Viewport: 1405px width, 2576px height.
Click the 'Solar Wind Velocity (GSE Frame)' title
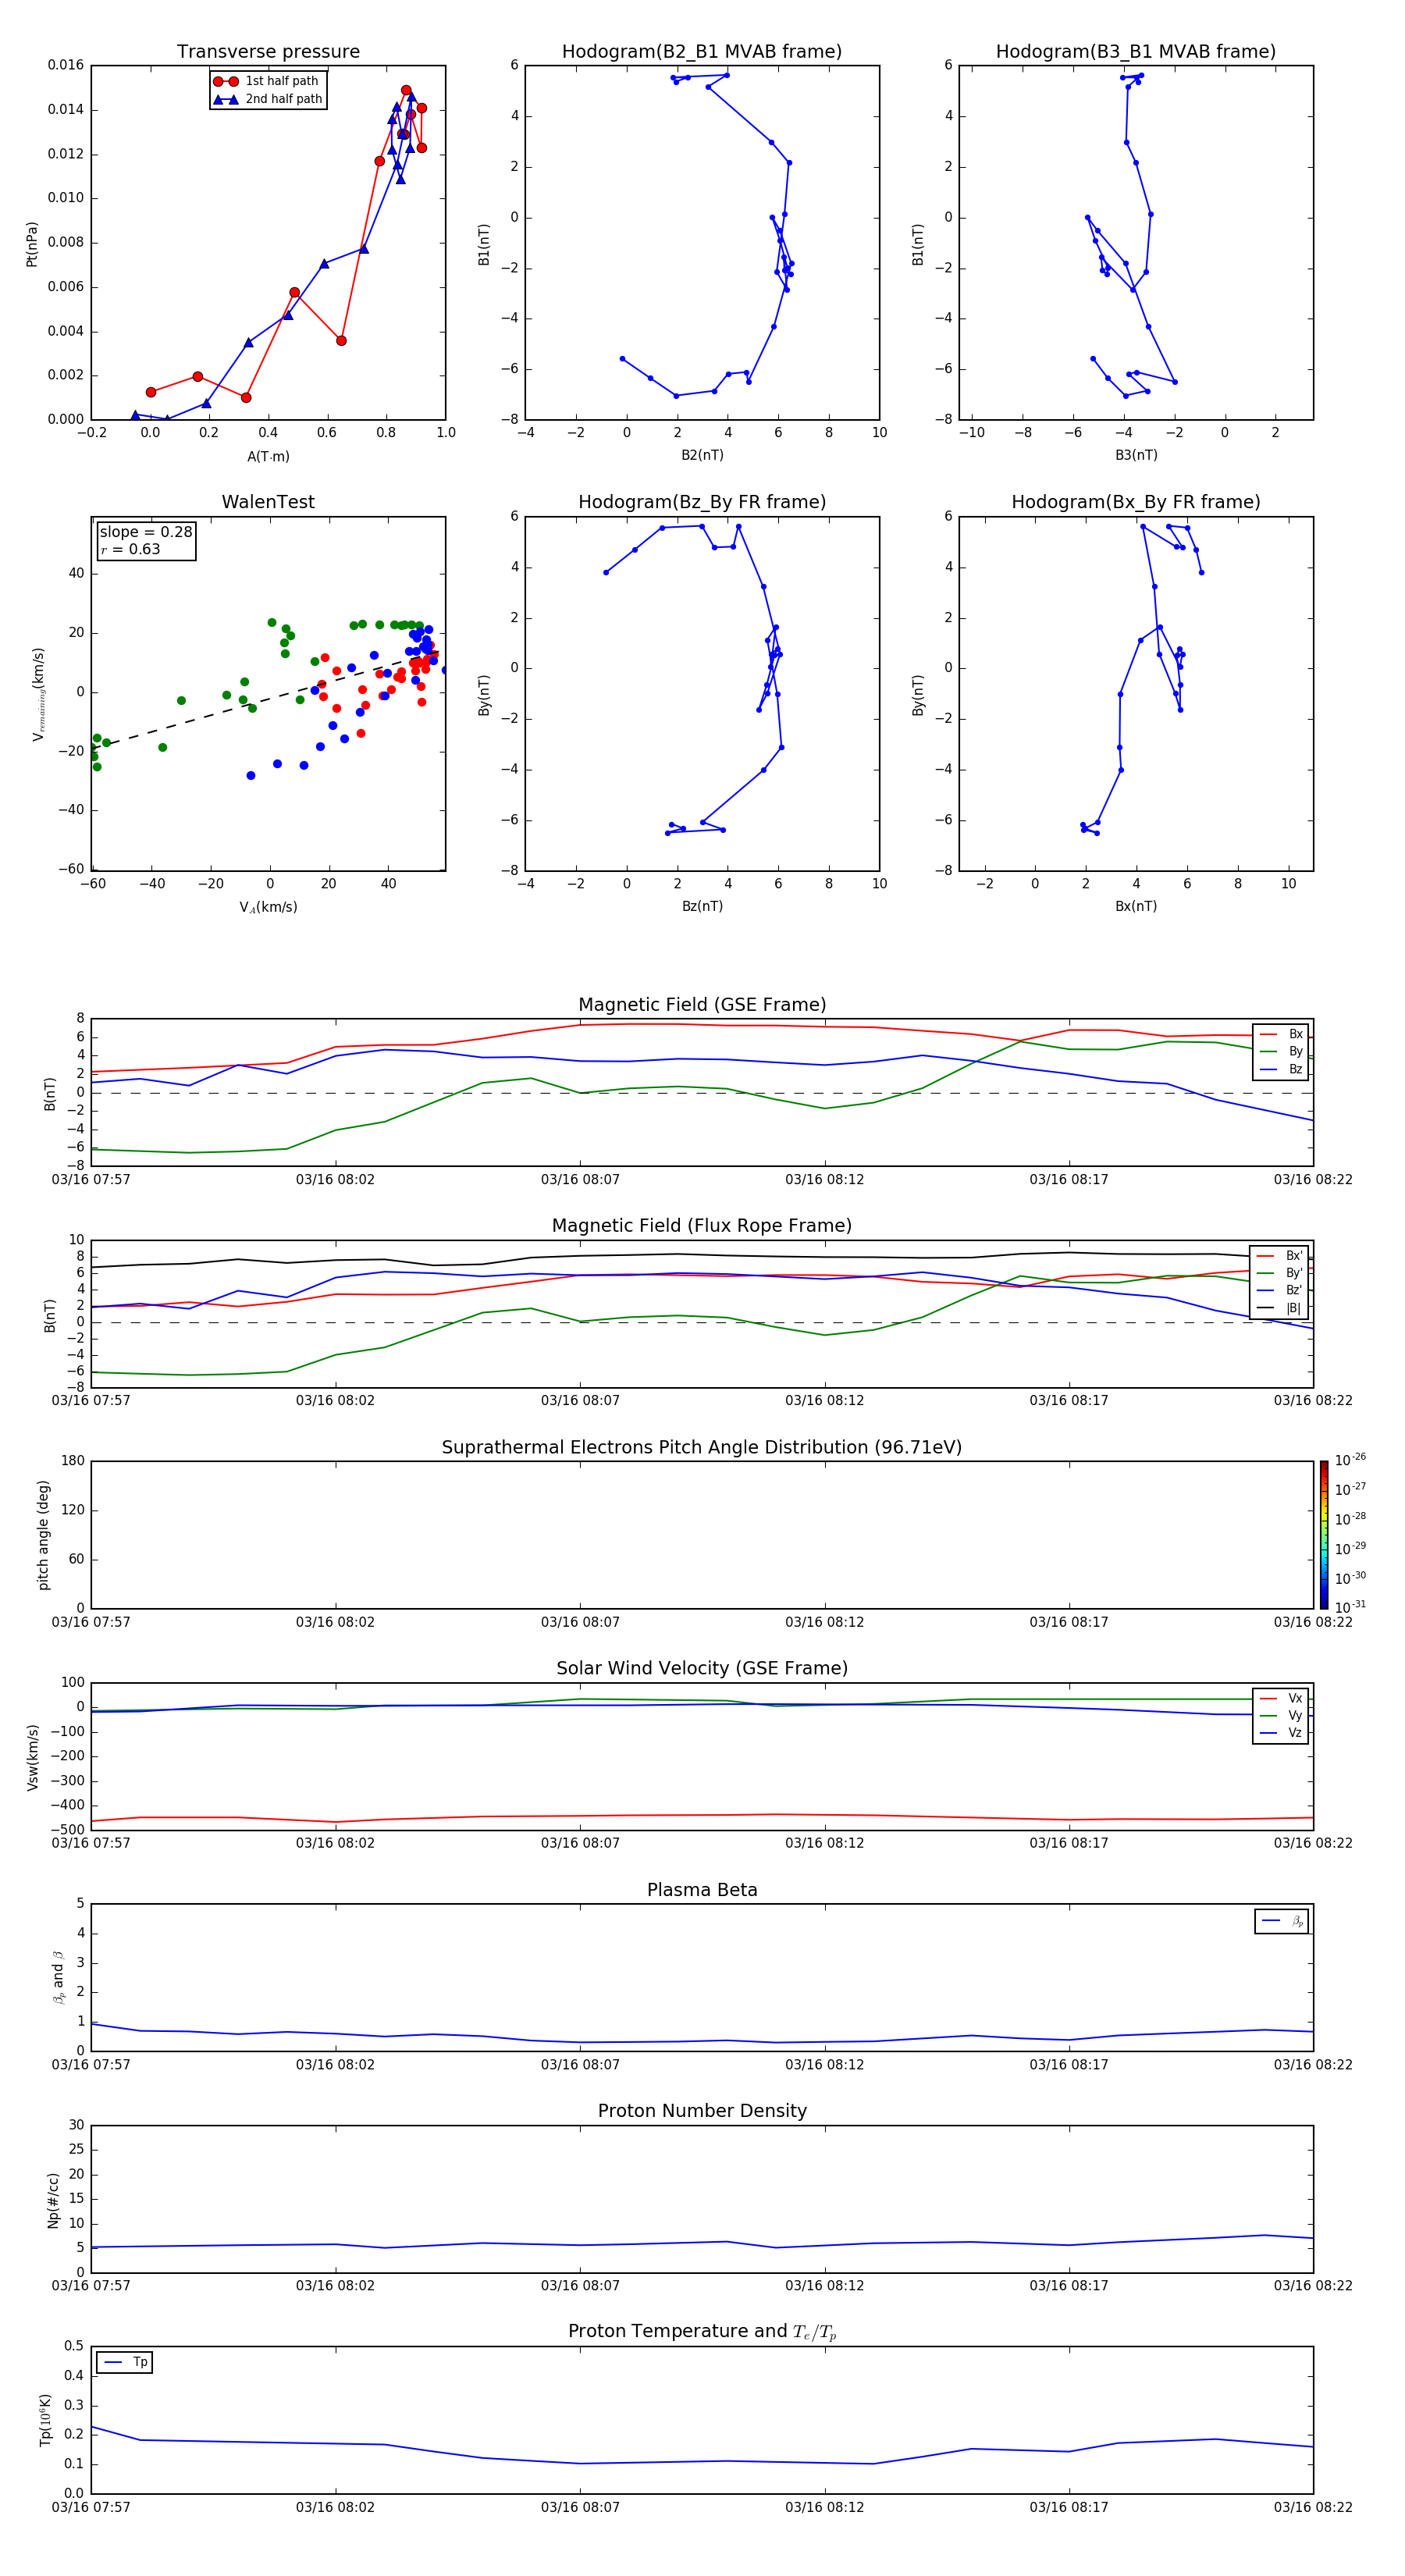[x=702, y=1669]
